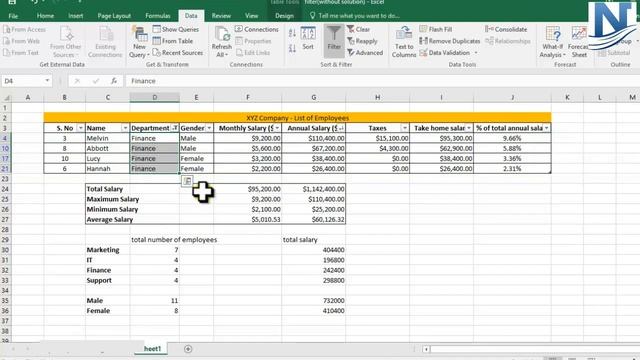Open the File tab
This screenshot has height=360, width=640.
pyautogui.click(x=13, y=16)
